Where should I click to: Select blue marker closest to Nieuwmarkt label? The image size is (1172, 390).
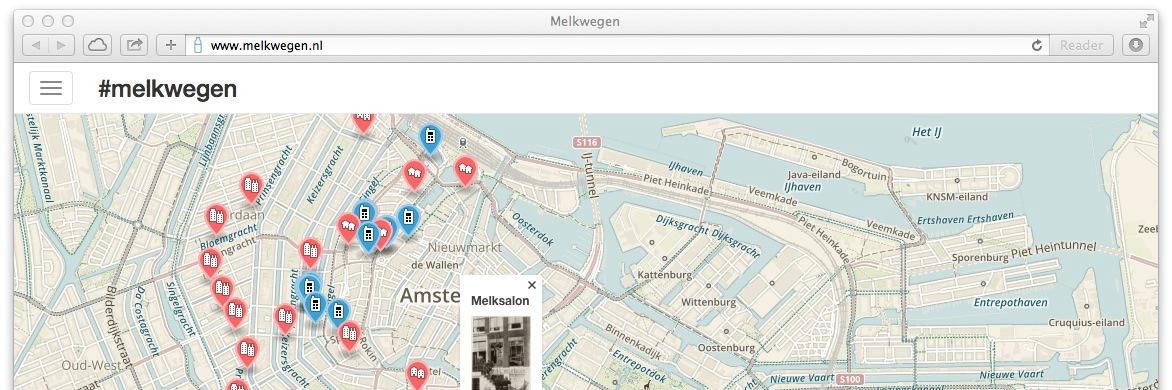407,220
